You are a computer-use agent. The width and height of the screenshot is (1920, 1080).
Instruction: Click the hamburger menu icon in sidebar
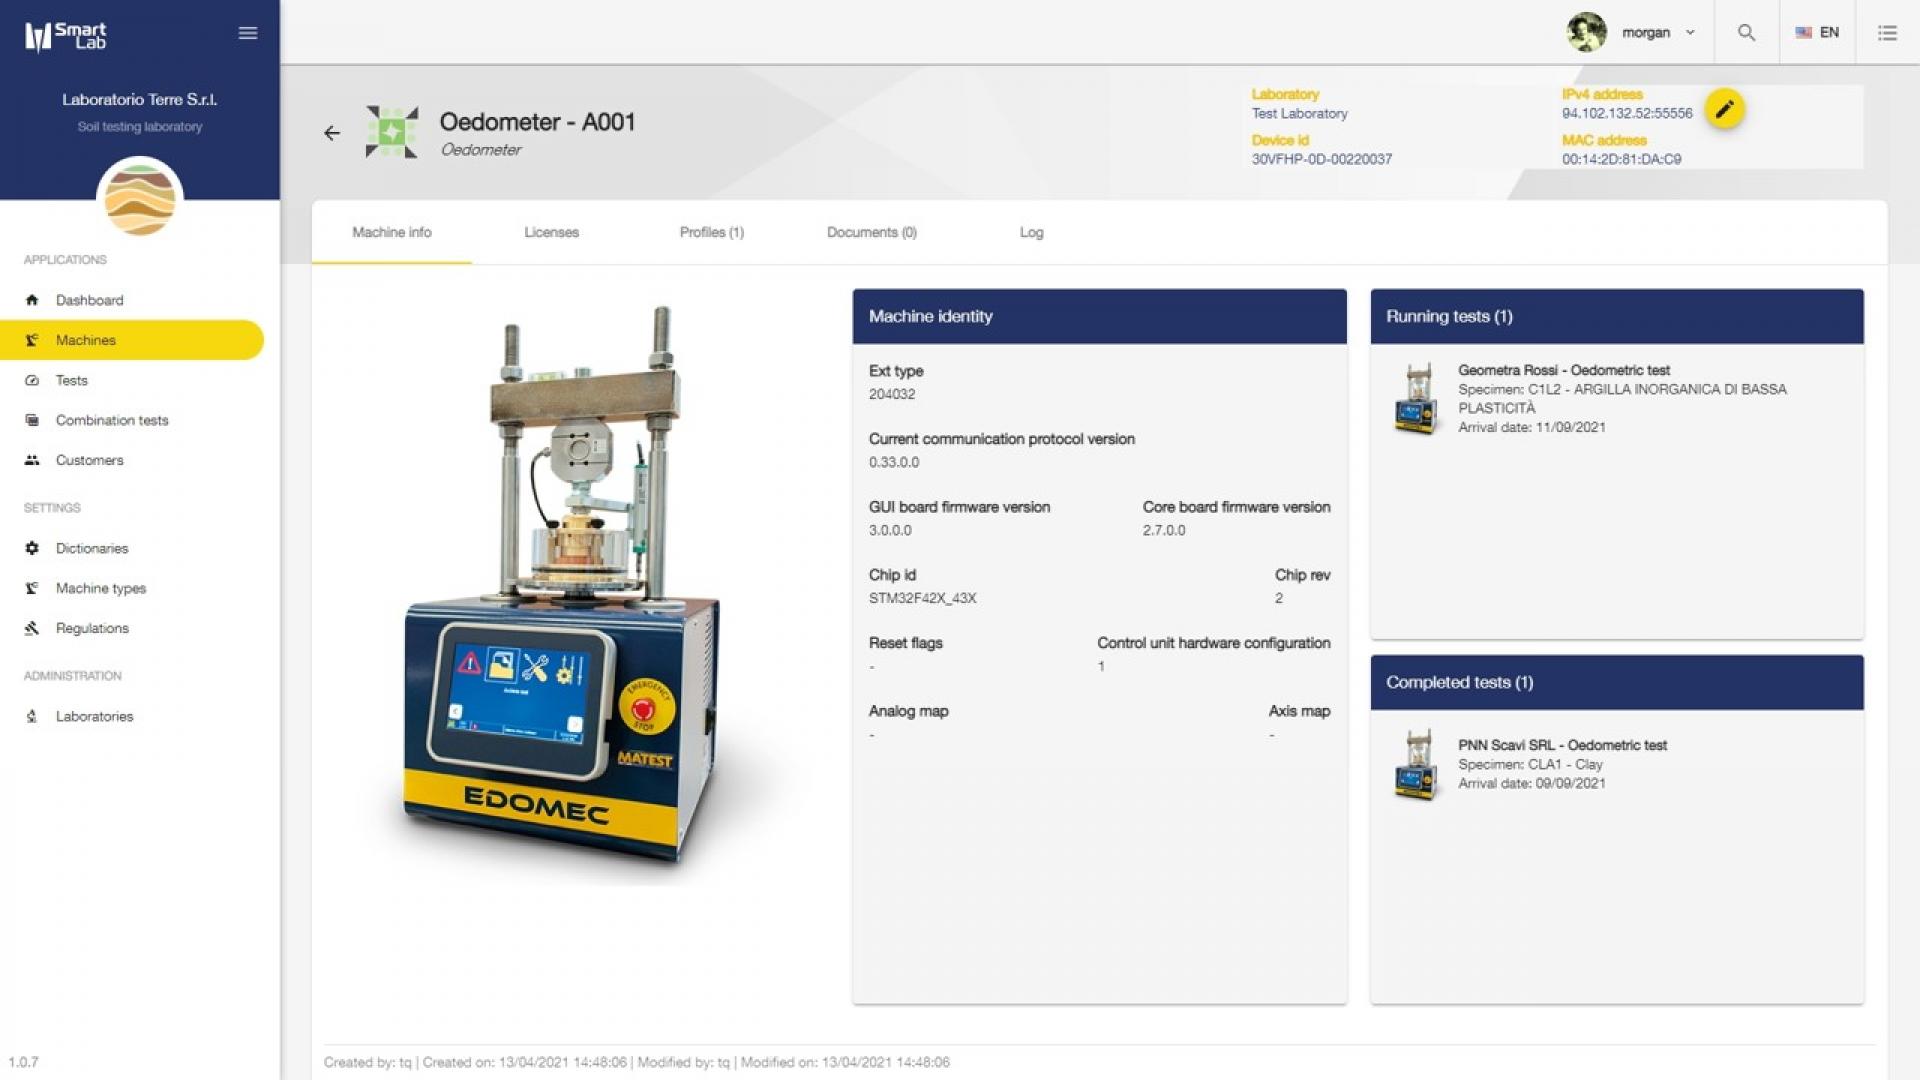[248, 33]
